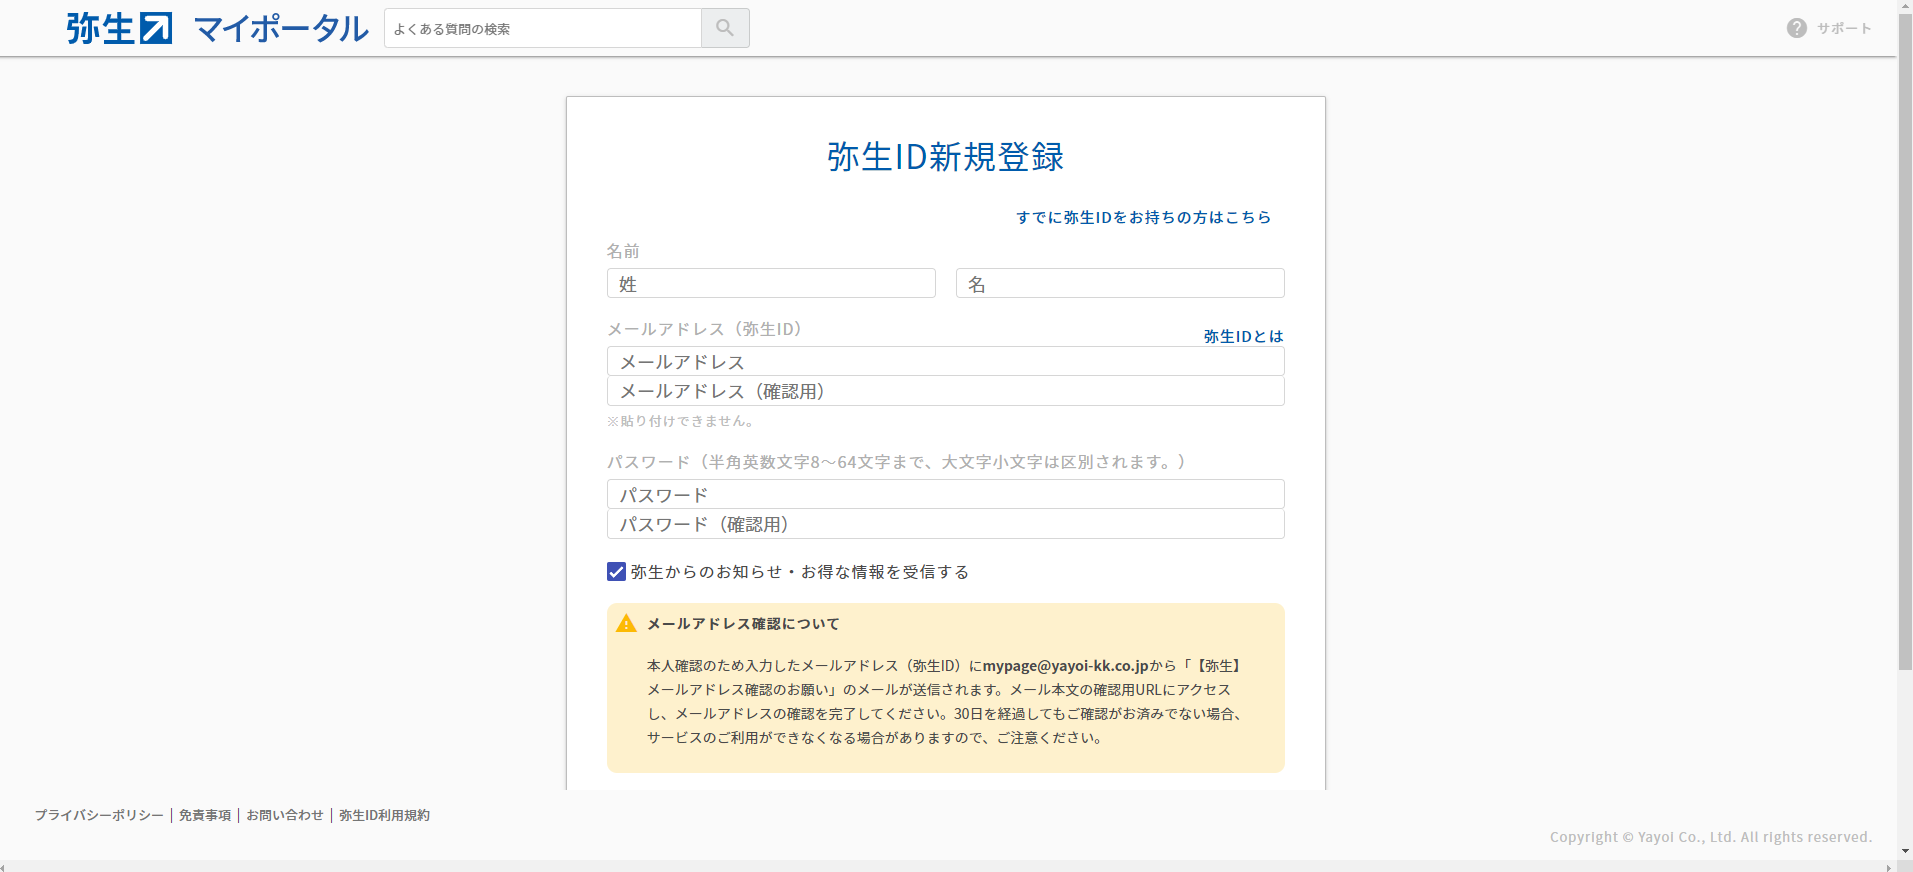The width and height of the screenshot is (1913, 872).
Task: Open the プライバシーポリシー footer link
Action: coord(99,815)
